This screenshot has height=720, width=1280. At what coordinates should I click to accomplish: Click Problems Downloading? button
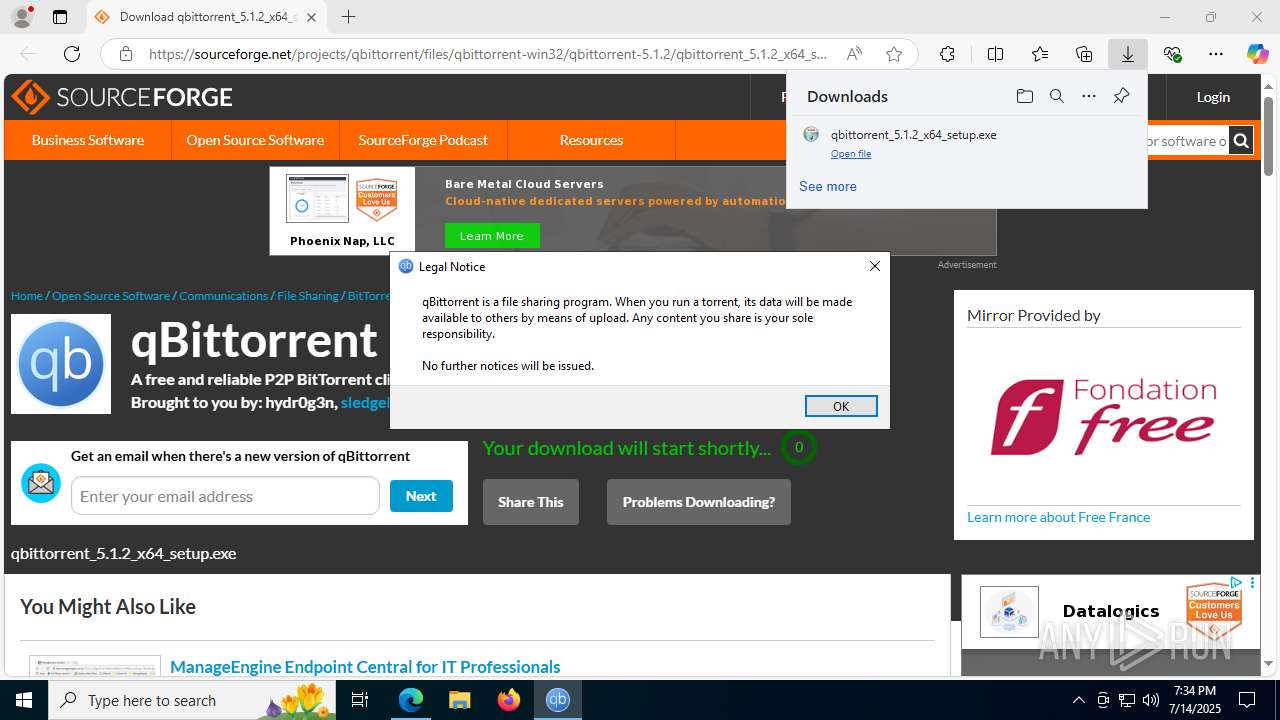(x=699, y=502)
